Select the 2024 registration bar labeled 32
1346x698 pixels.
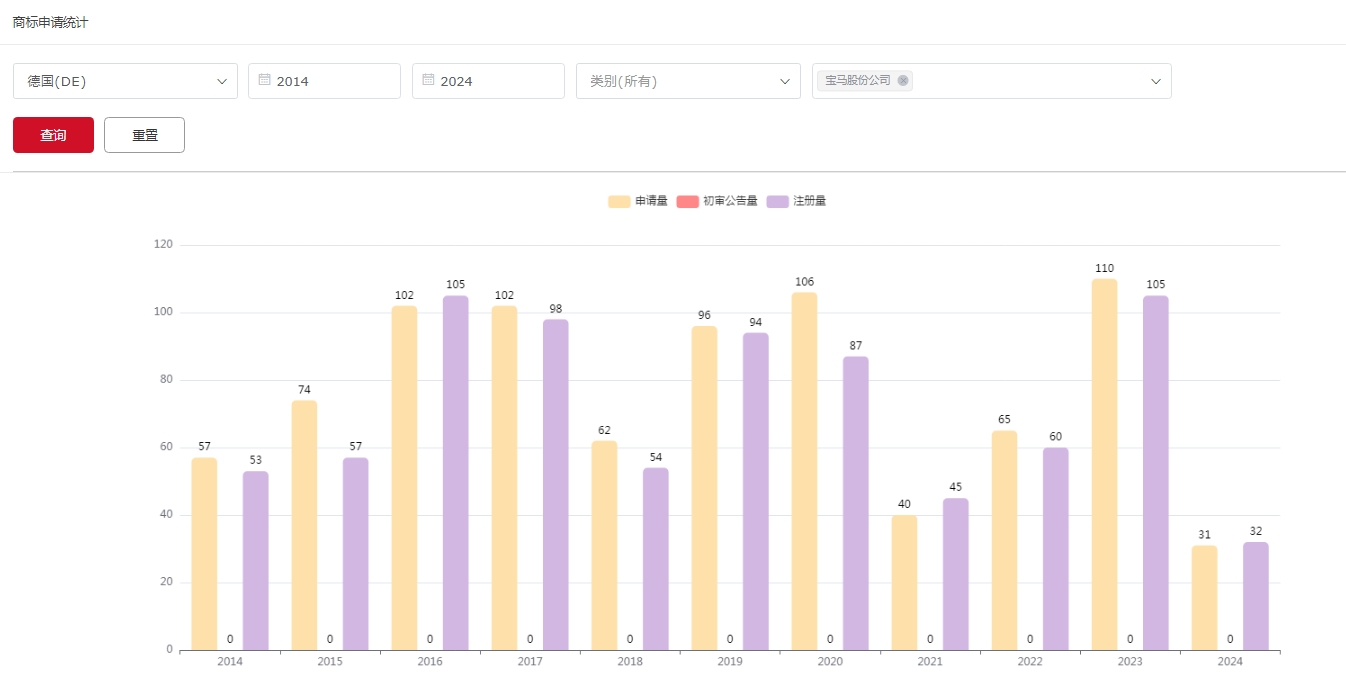point(1255,596)
